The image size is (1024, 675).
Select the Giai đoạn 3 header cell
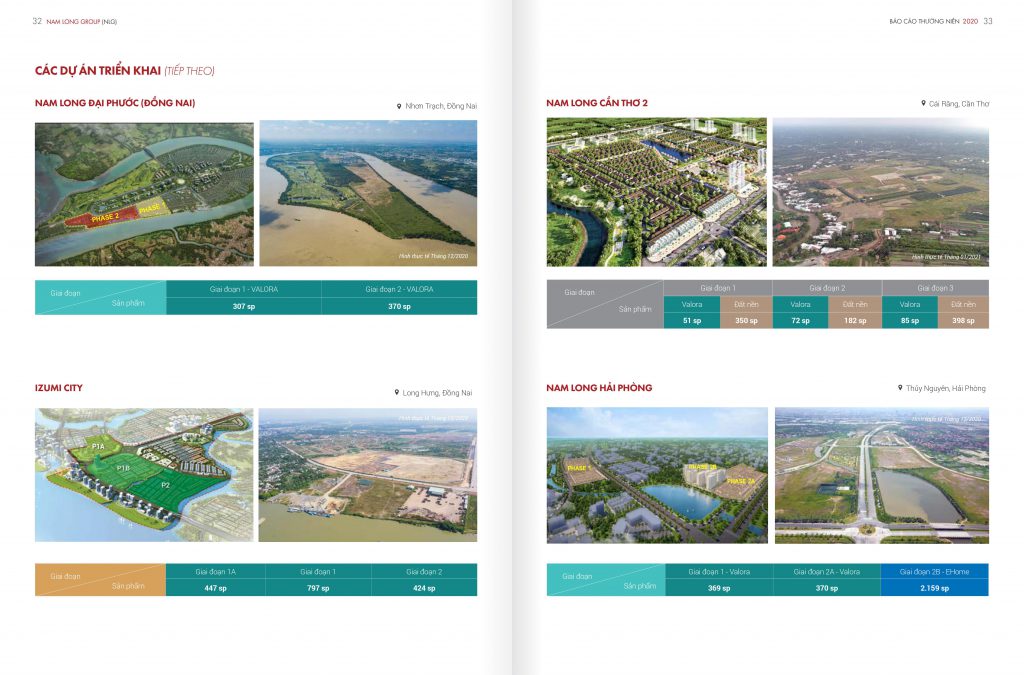935,288
